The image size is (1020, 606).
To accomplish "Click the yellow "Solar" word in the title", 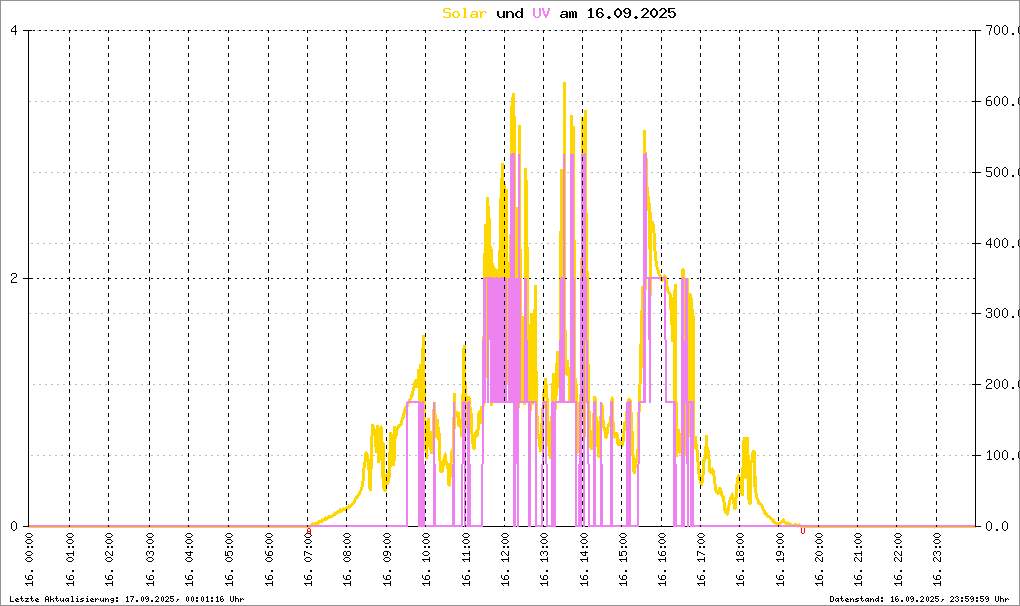I will (x=465, y=13).
